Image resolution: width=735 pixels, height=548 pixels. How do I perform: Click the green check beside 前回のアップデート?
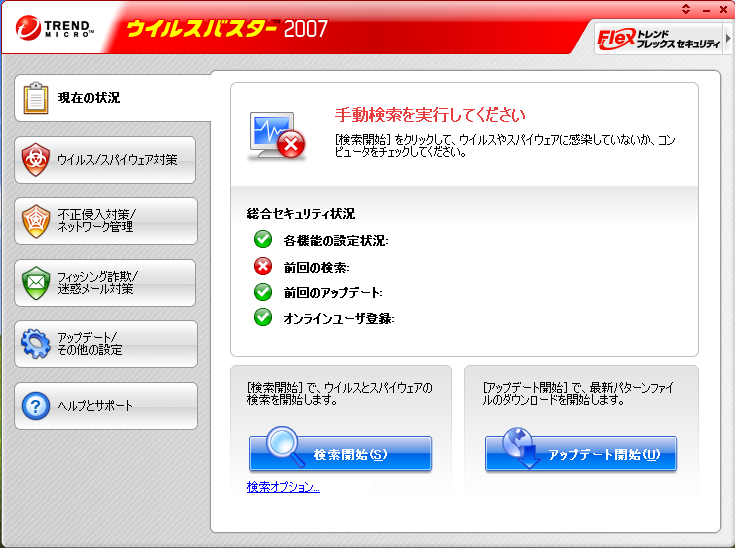(x=263, y=292)
